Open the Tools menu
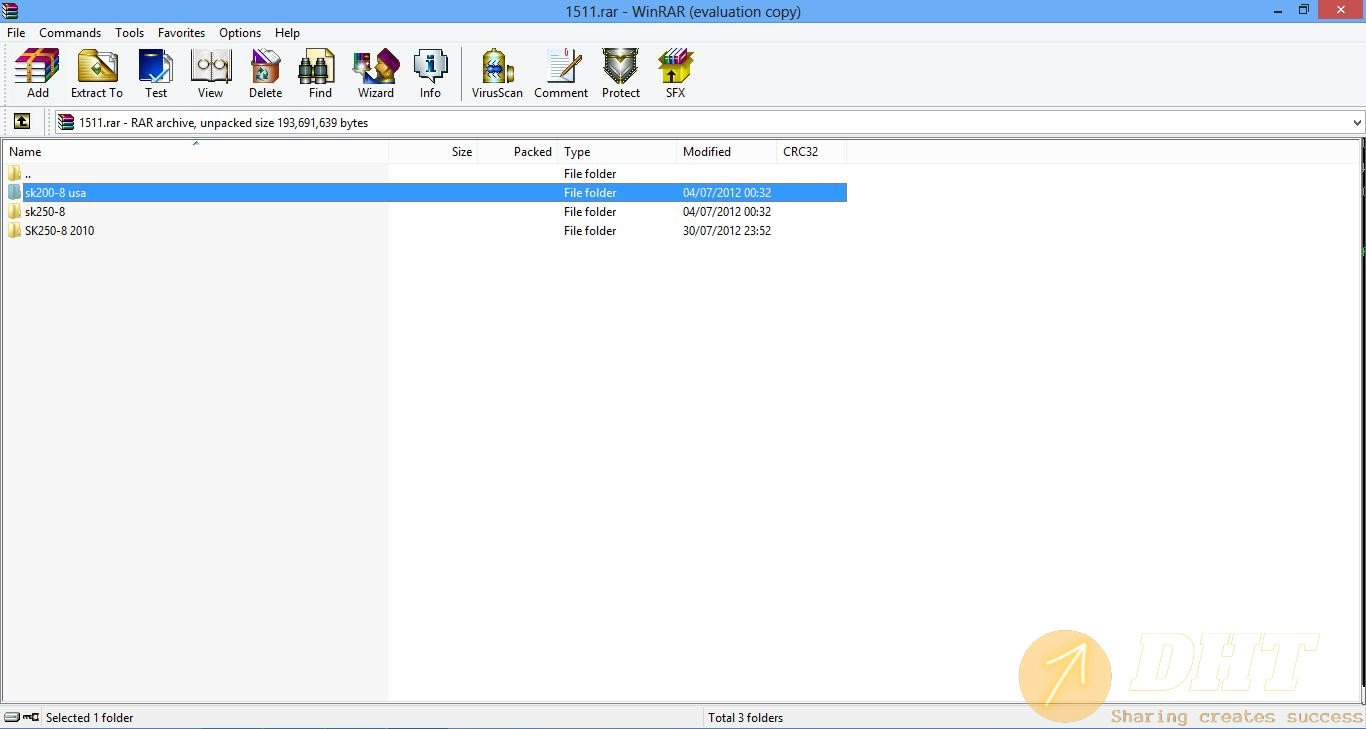The width and height of the screenshot is (1366, 729). (x=129, y=32)
